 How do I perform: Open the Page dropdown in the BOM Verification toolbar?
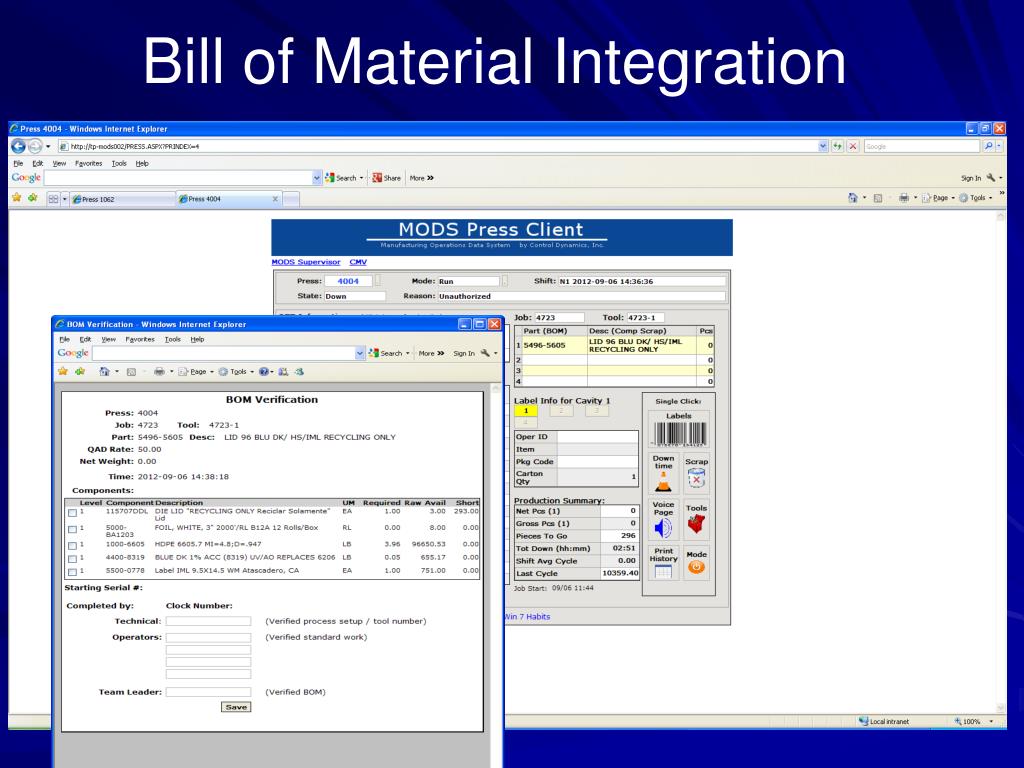(211, 372)
